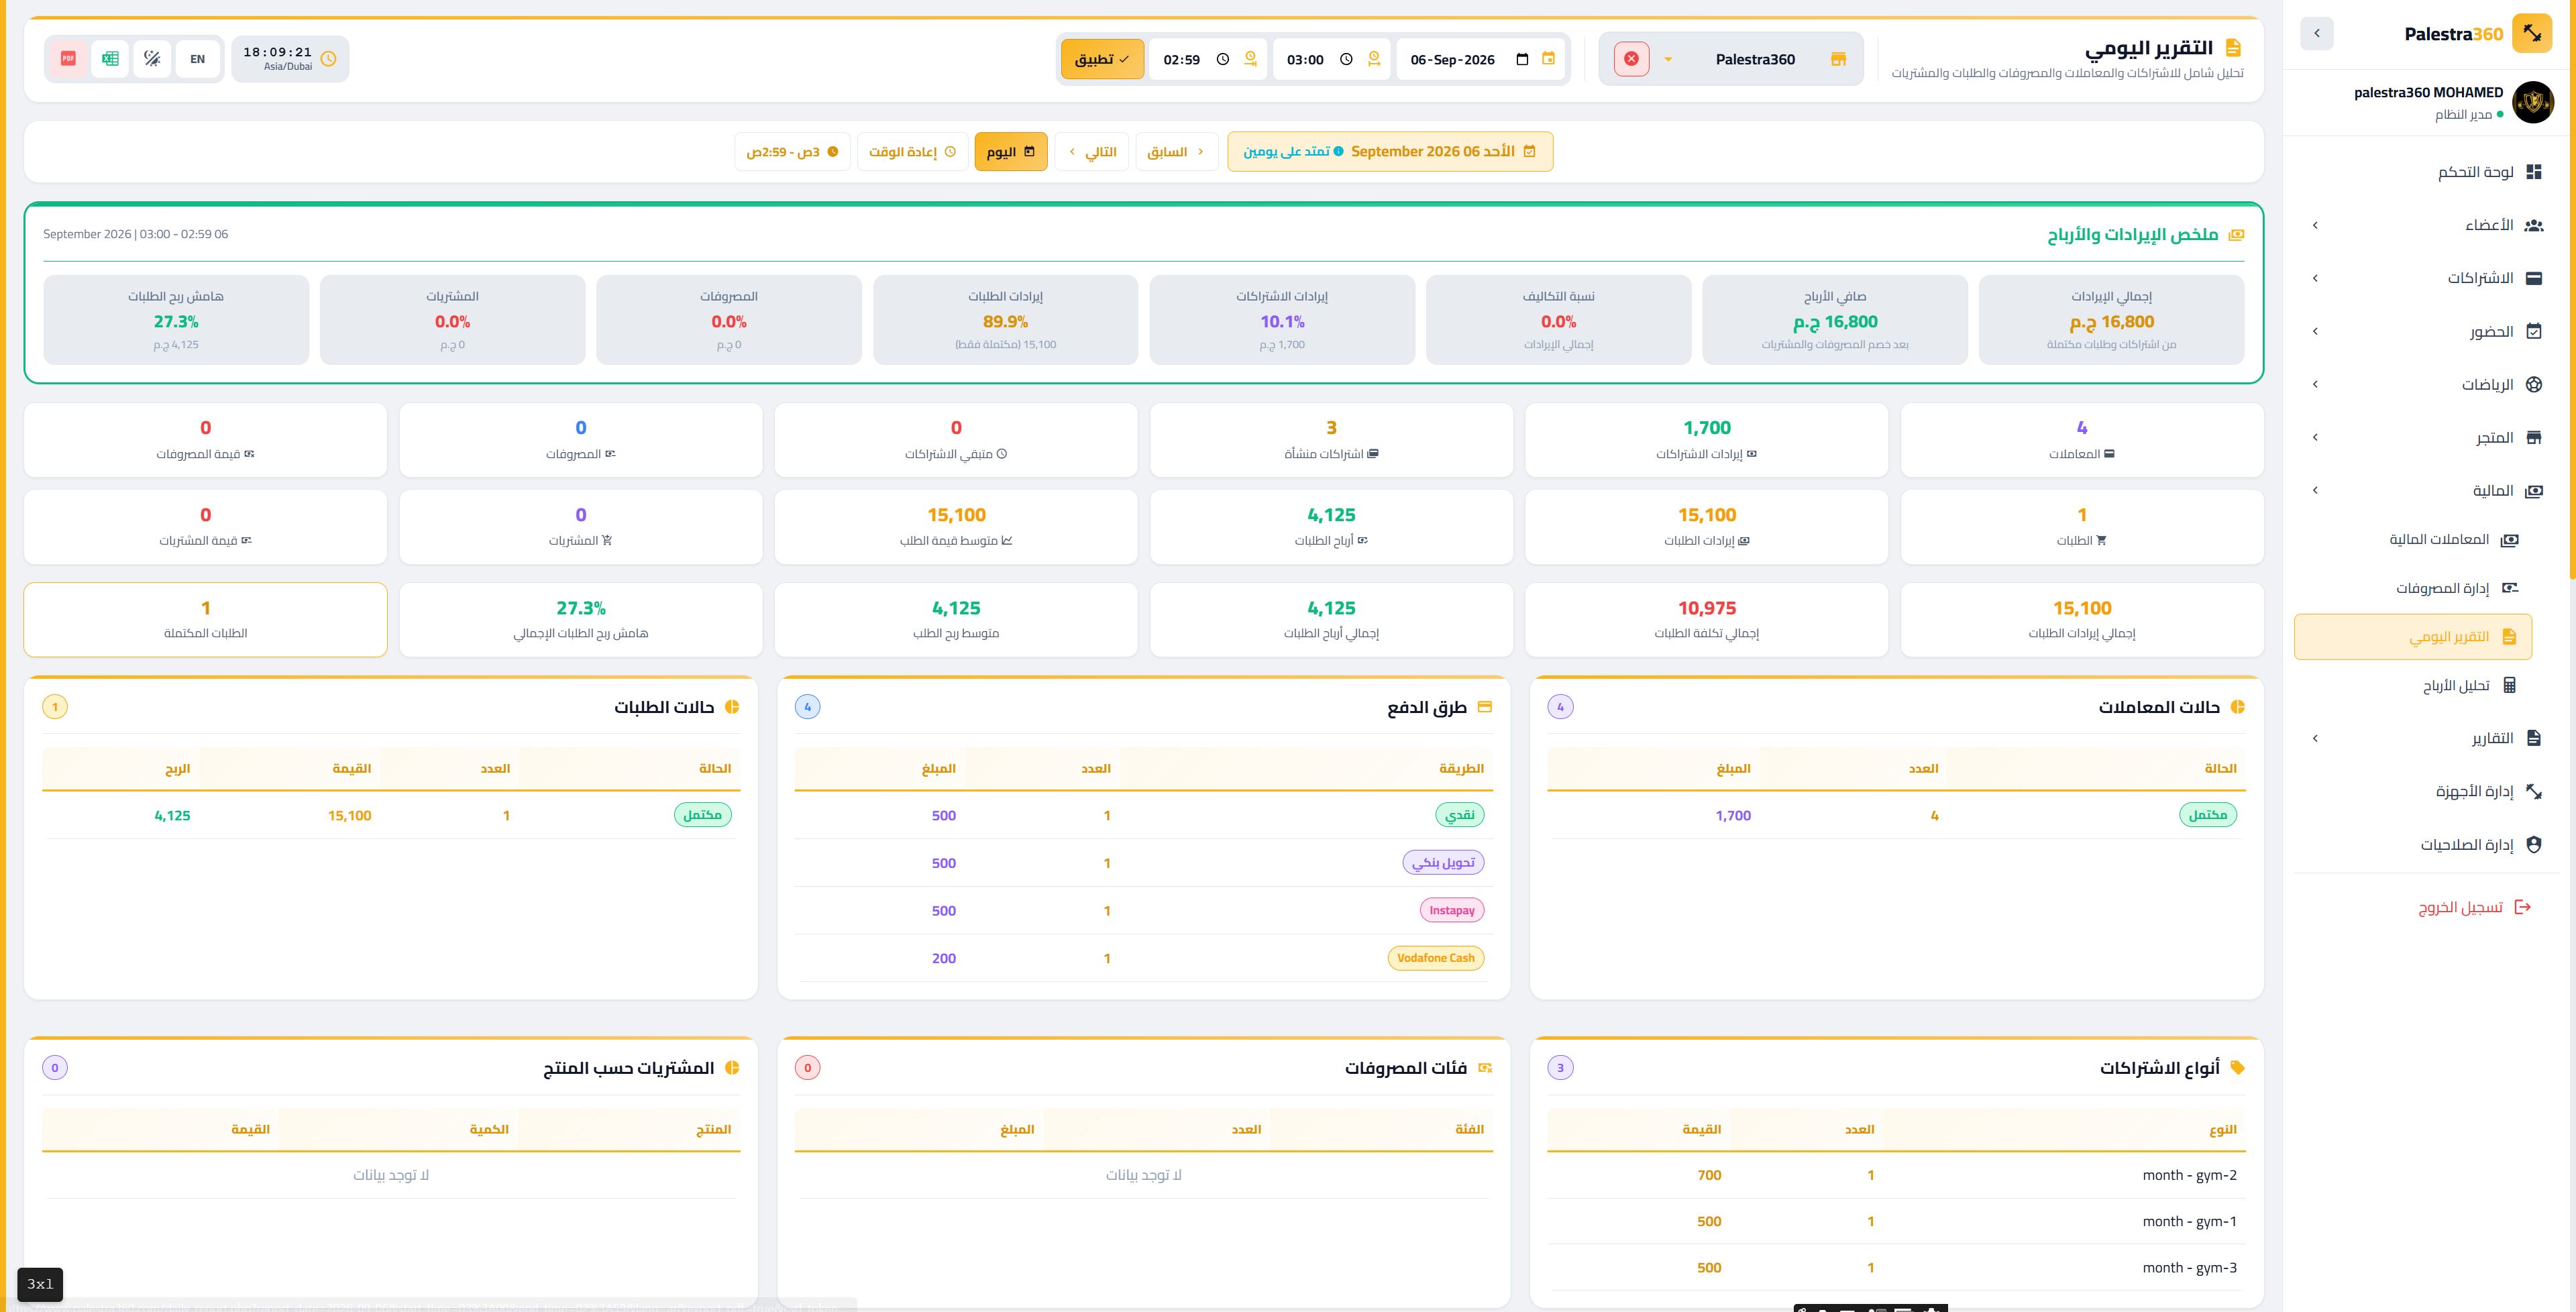This screenshot has height=1312, width=2576.
Task: Go to previous day with السابق
Action: 1176,152
